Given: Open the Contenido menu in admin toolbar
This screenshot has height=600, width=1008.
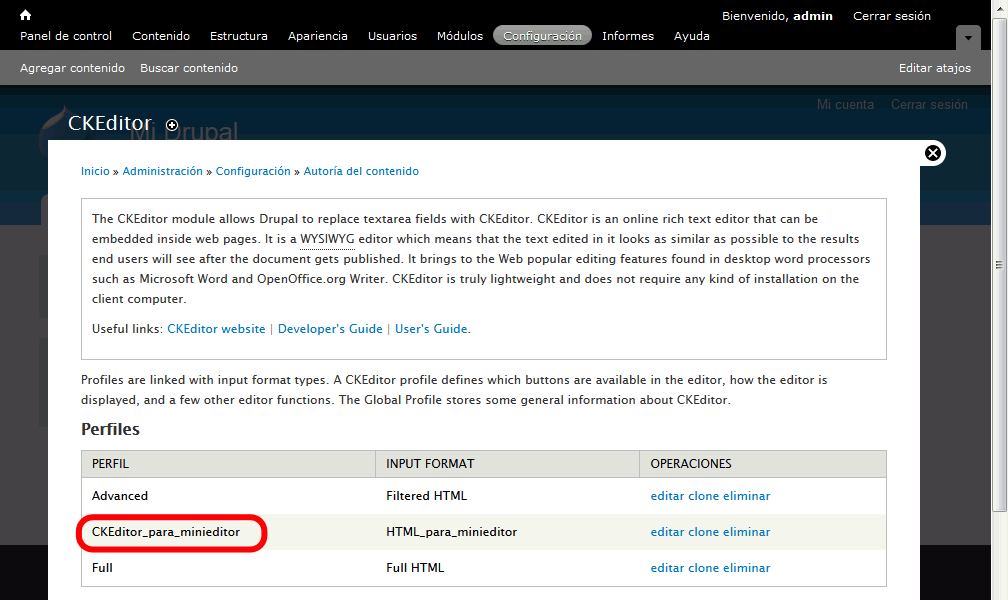Looking at the screenshot, I should pyautogui.click(x=161, y=36).
